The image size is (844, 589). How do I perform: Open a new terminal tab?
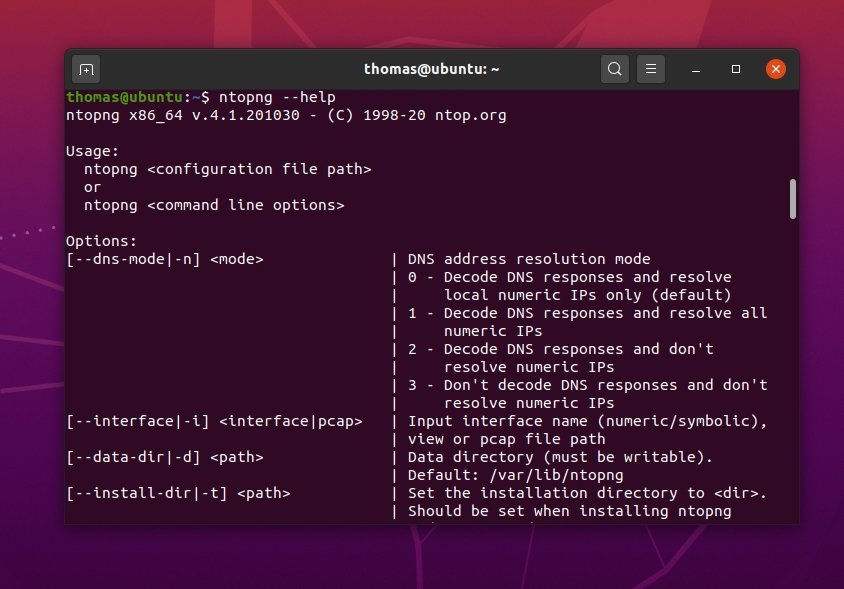[x=86, y=69]
